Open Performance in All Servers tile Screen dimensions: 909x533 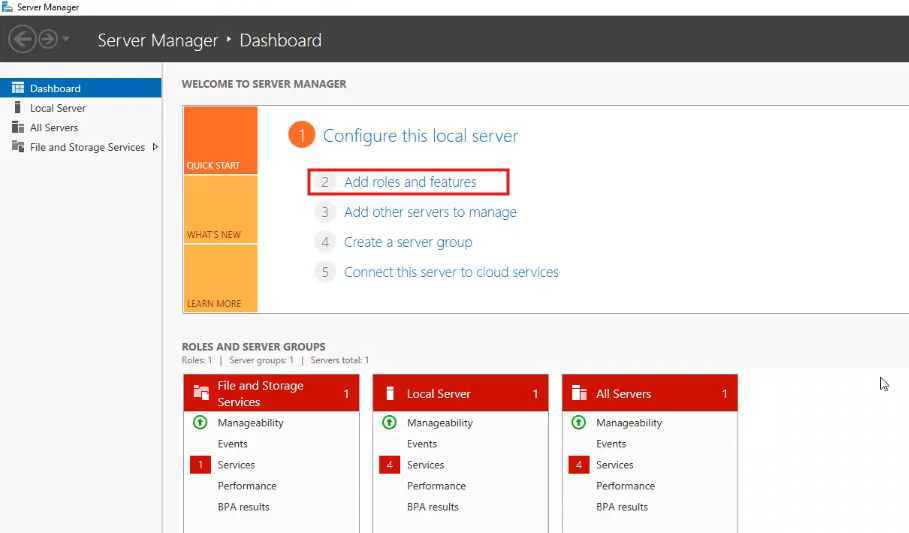click(x=626, y=486)
